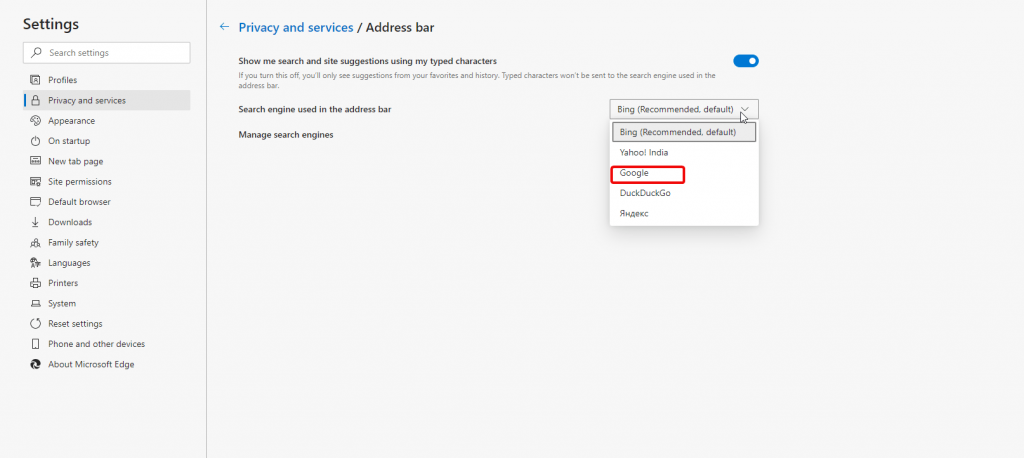Click the Show me search and site suggestions heading
This screenshot has width=1024, height=458.
tap(368, 61)
